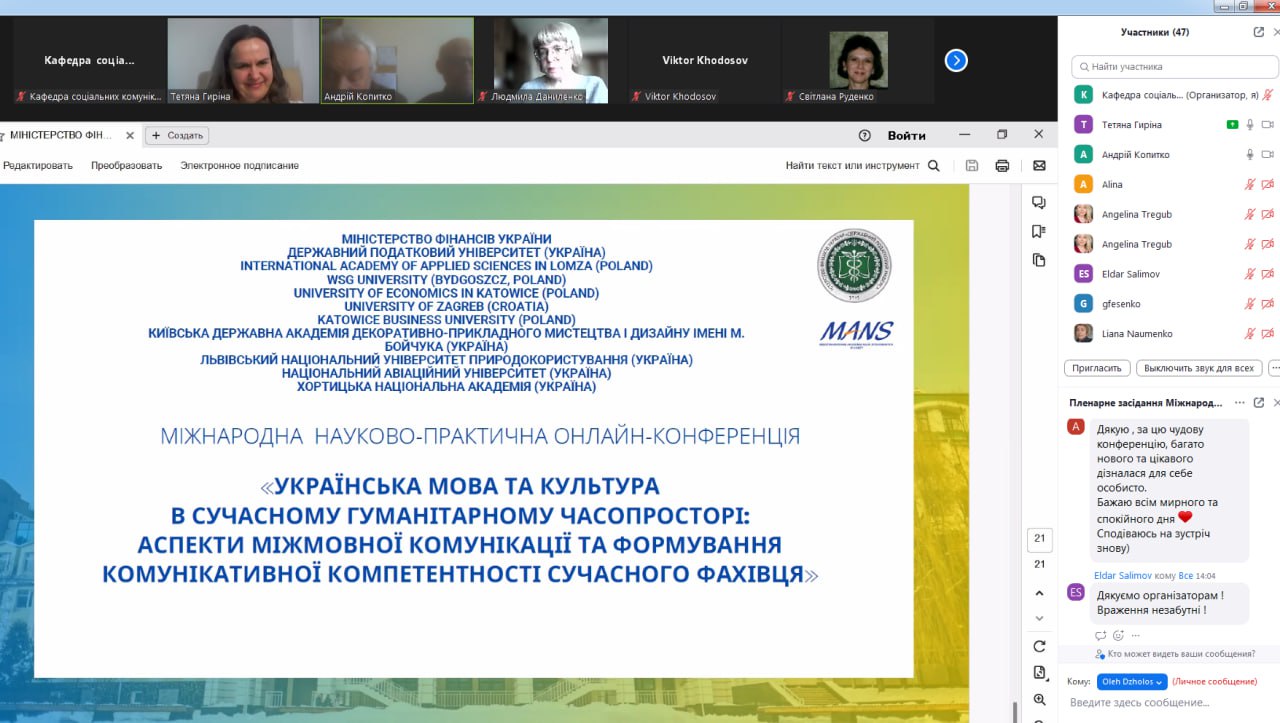Click the MANS logo on the slide
1280x723 pixels.
(856, 333)
